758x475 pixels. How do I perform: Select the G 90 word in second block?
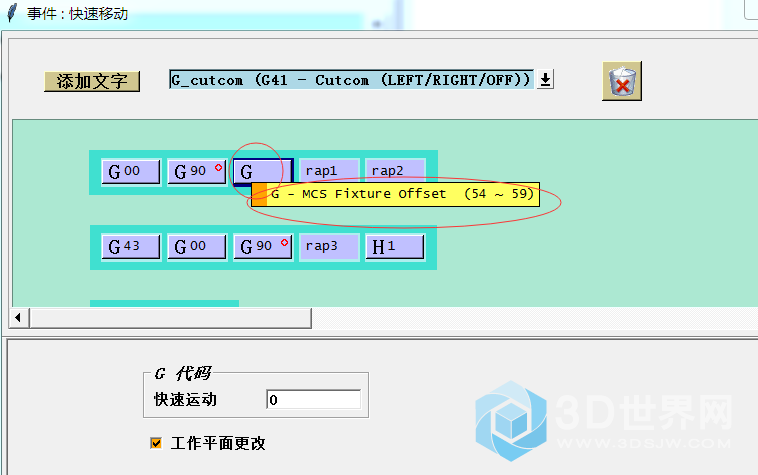262,247
